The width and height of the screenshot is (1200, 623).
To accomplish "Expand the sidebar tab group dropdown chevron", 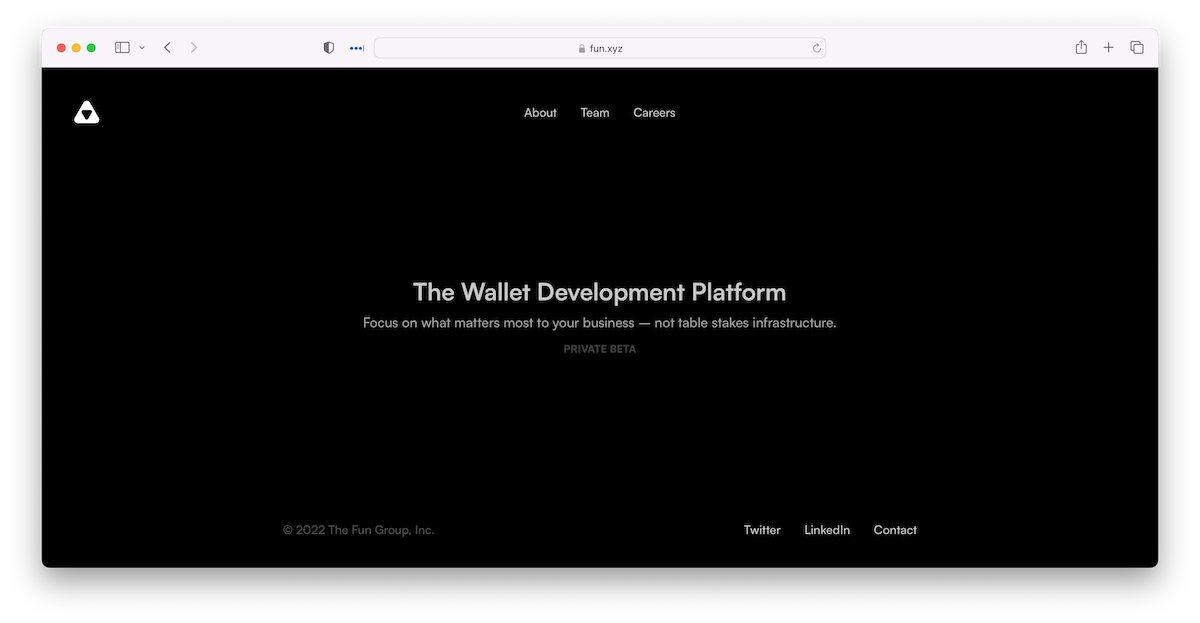I will click(142, 48).
